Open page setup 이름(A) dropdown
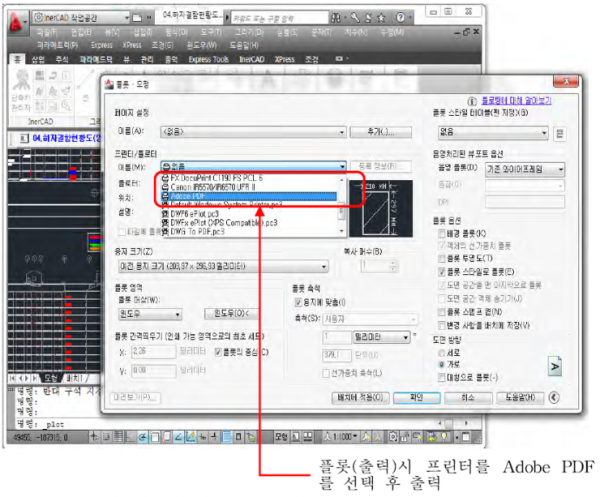600x497 pixels. (253, 132)
